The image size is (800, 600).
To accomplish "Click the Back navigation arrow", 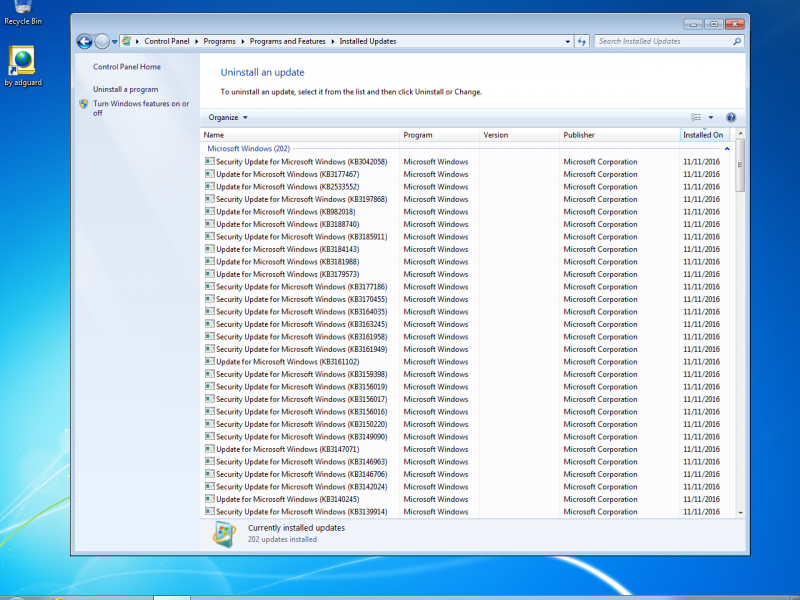I will [85, 41].
